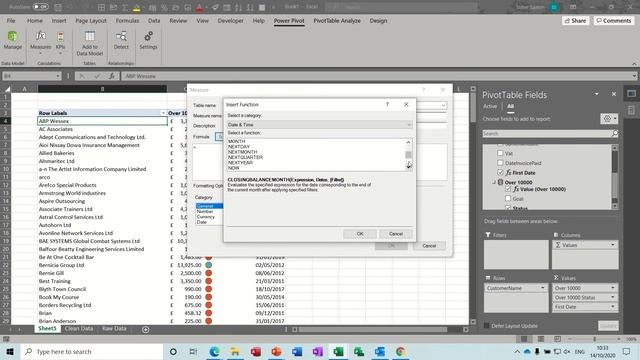Open PivotTable Fields pane options arrow
Viewport: 640px width, 360px height.
click(597, 94)
